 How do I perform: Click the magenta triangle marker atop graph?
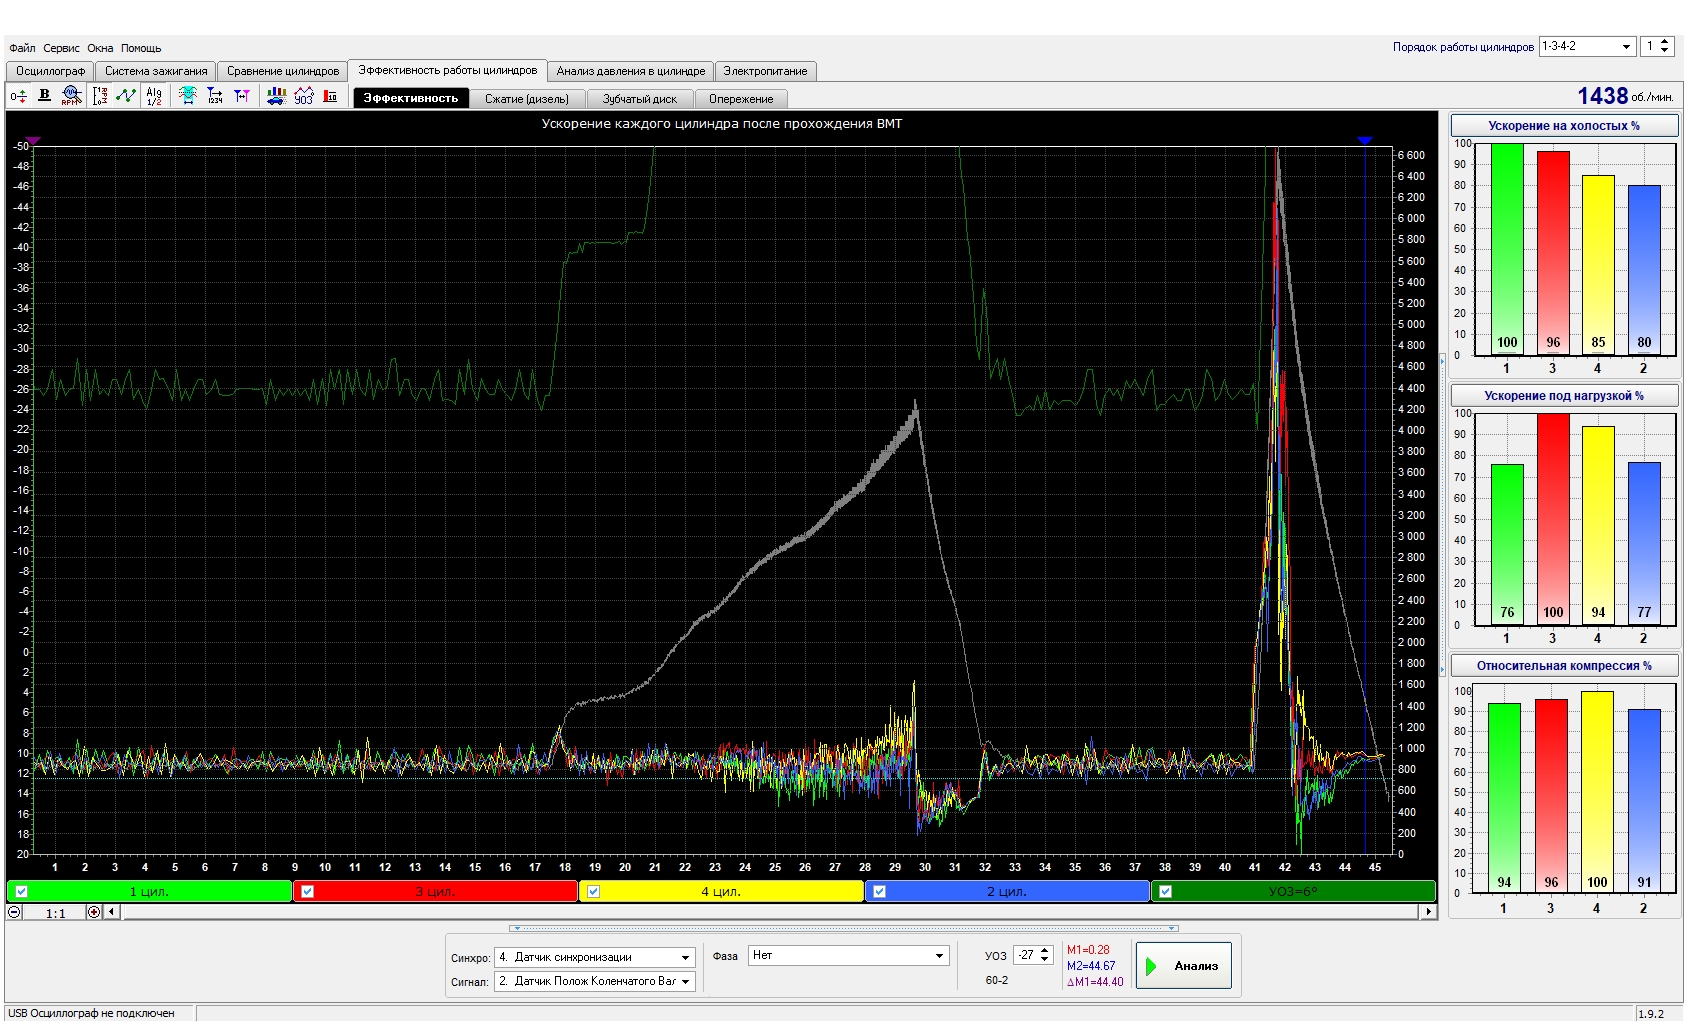click(x=32, y=141)
